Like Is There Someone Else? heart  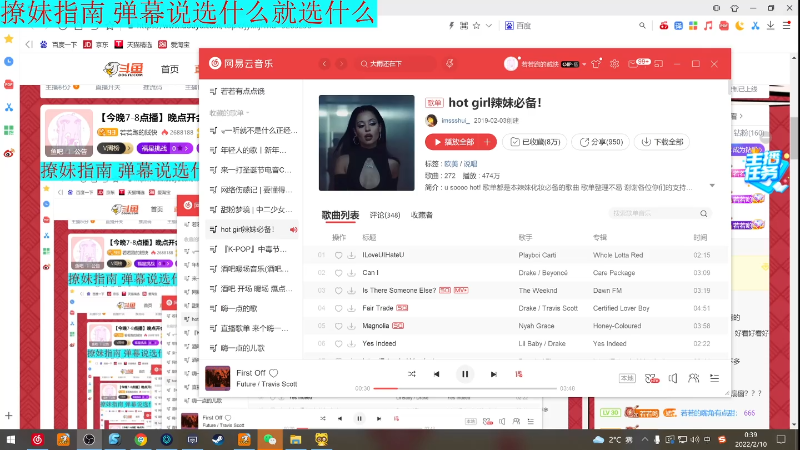point(338,290)
